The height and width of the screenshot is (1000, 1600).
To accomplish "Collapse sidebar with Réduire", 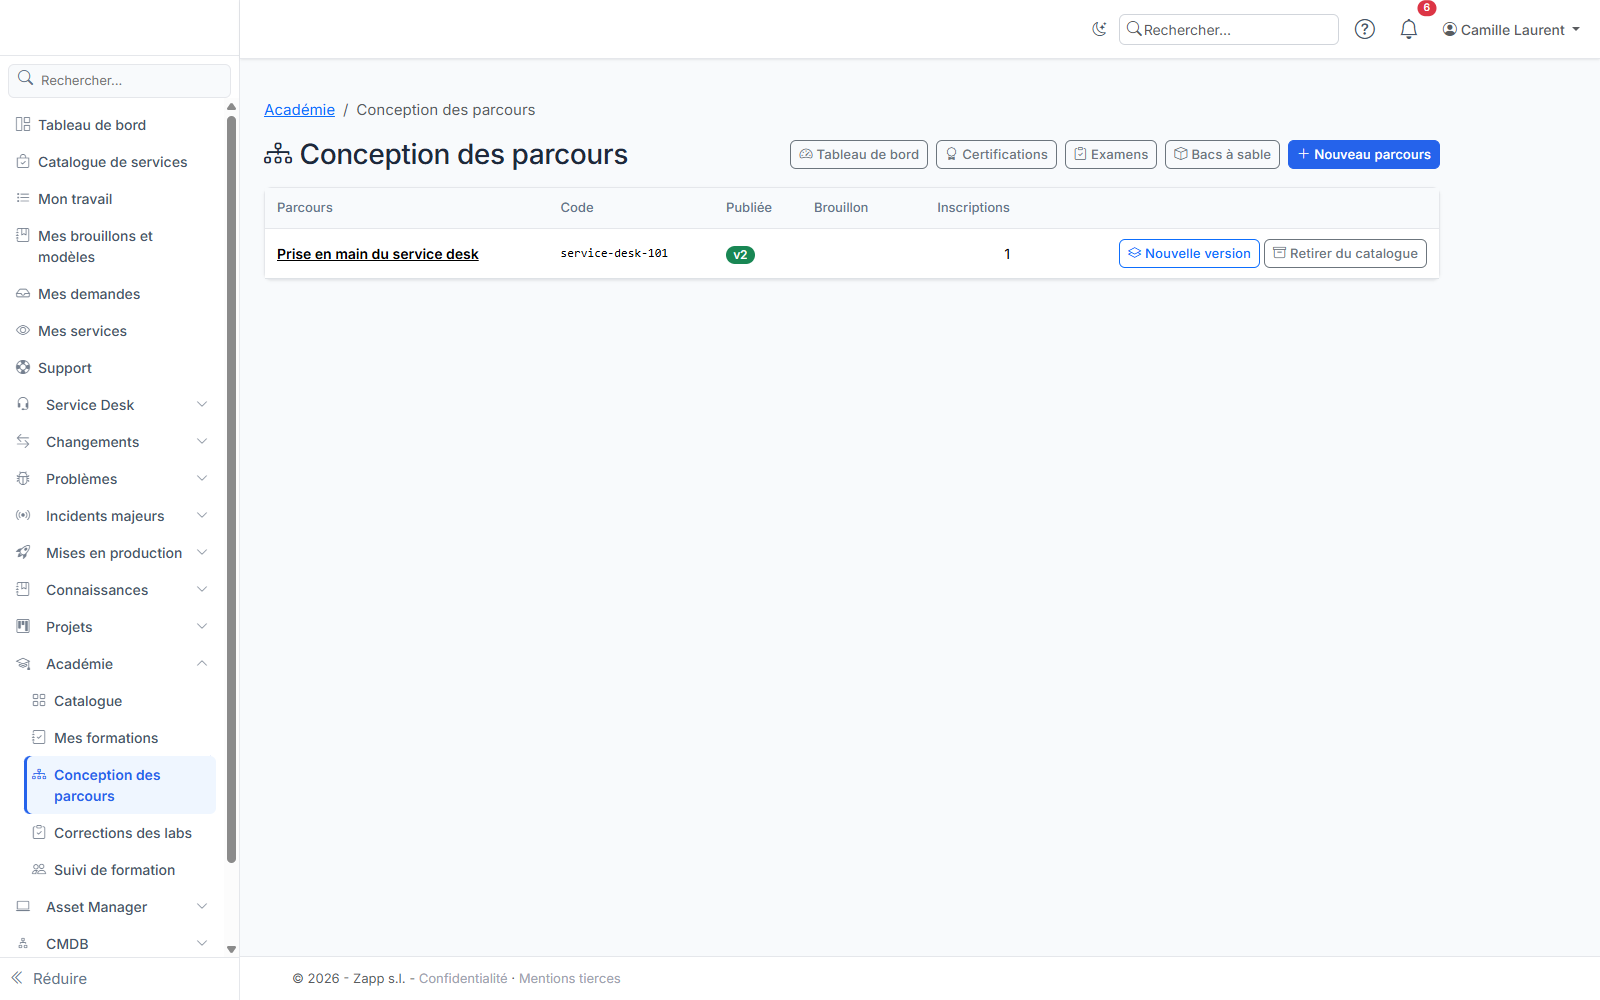I will tap(49, 978).
